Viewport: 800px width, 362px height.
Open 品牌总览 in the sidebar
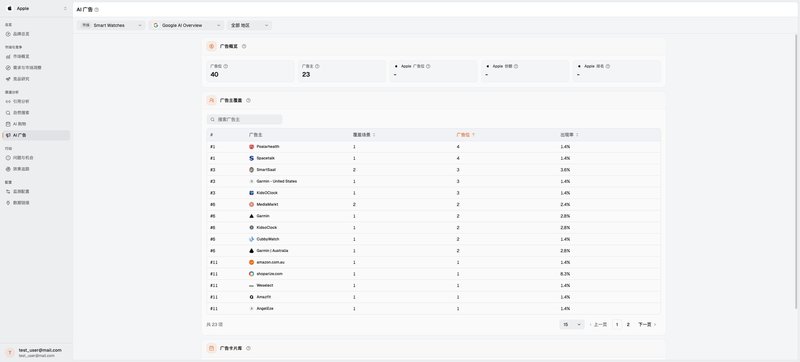tap(36, 34)
